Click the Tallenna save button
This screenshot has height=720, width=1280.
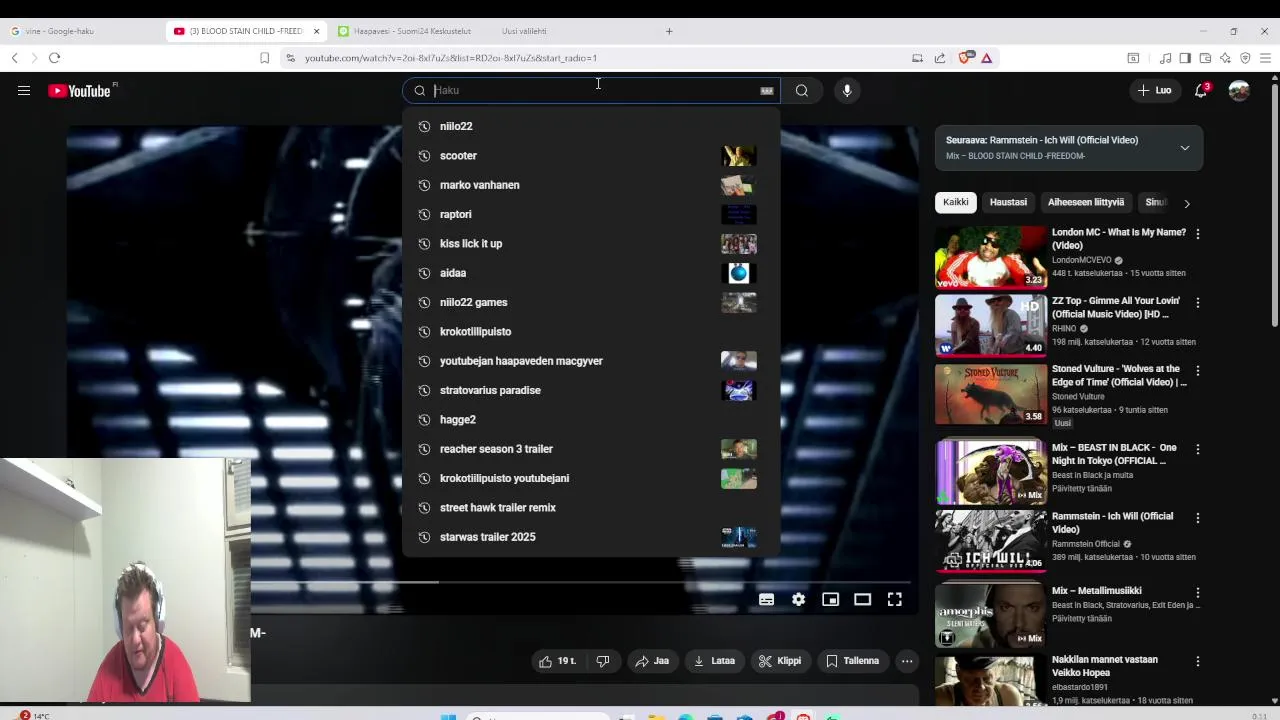click(852, 661)
